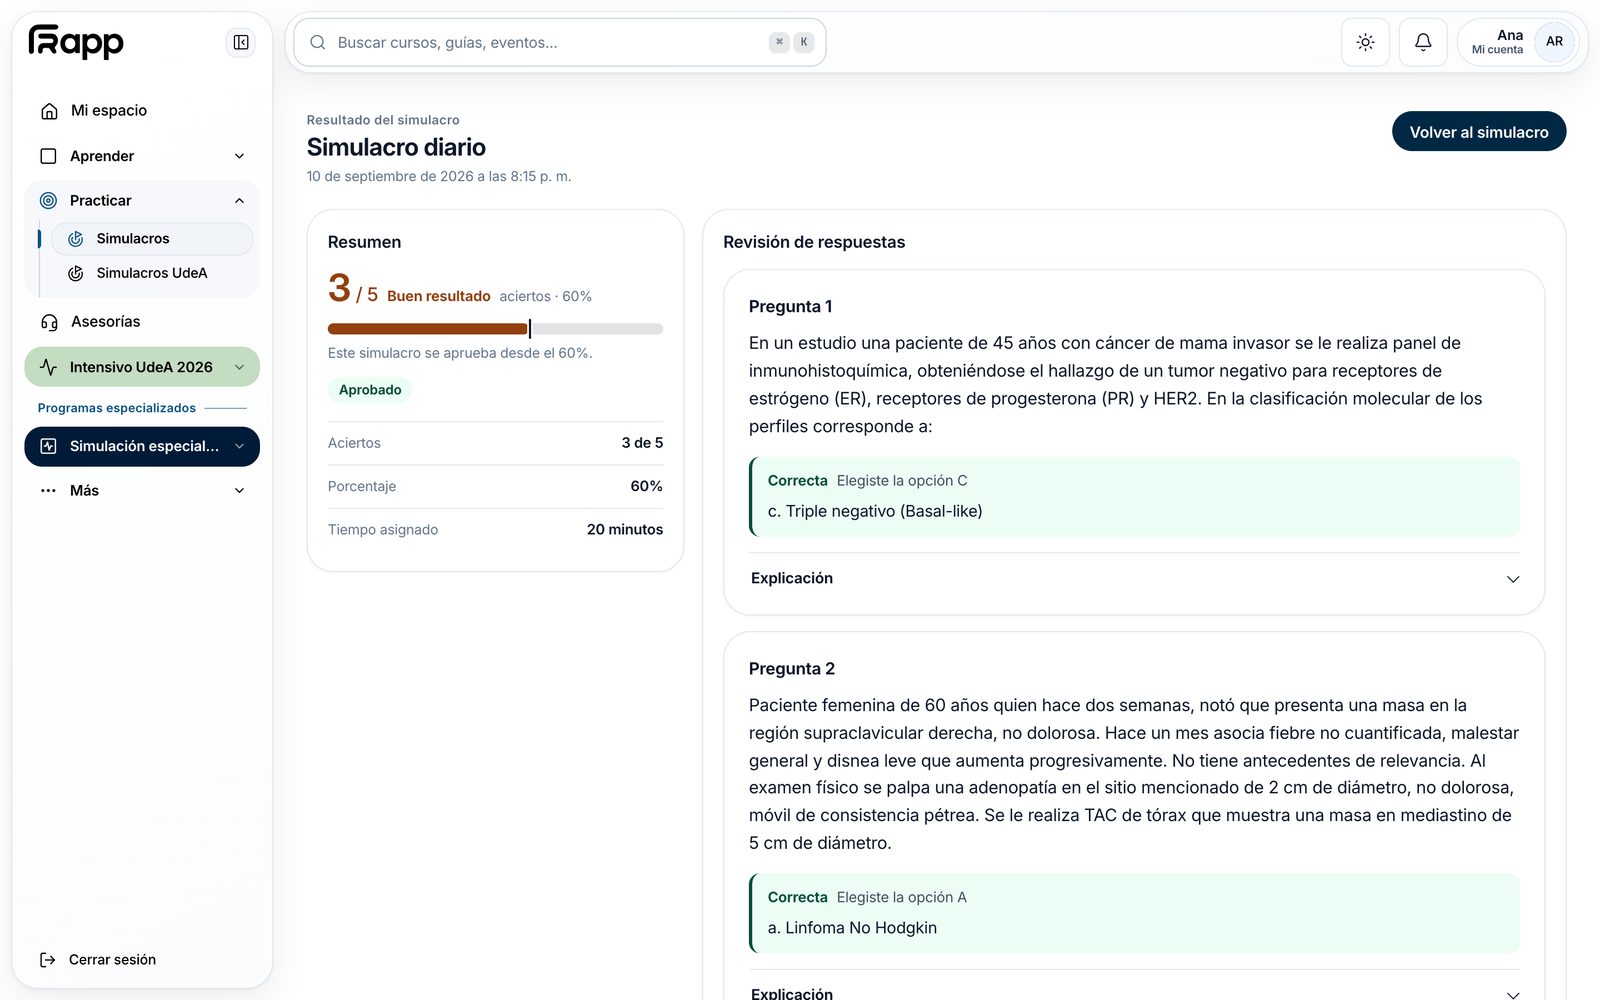Click the Asesorías headset icon
The image size is (1600, 1000).
[x=49, y=322]
